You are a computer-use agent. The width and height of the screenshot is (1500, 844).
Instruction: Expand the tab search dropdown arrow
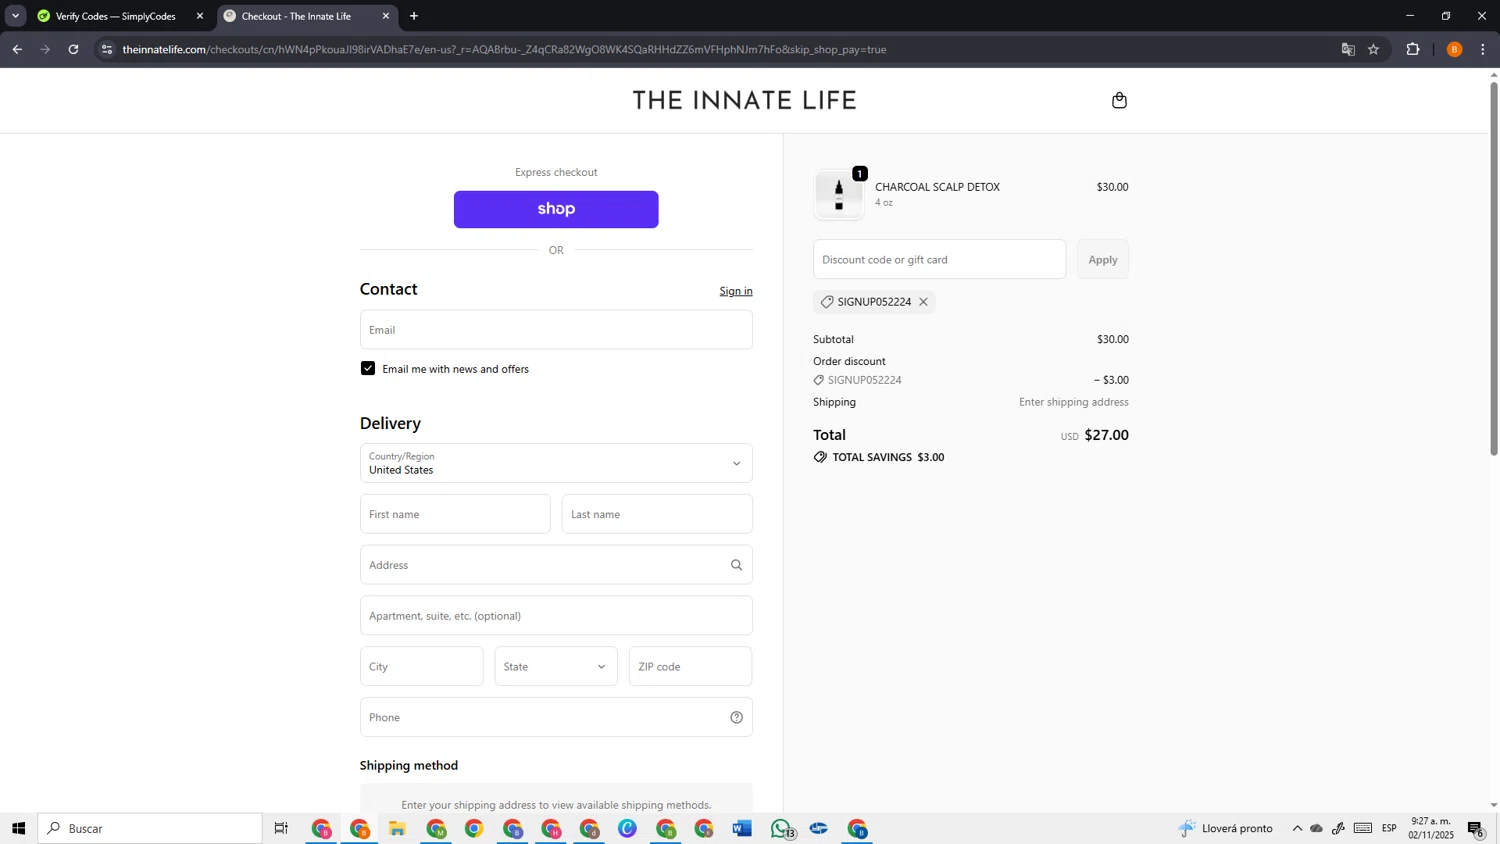(x=15, y=16)
